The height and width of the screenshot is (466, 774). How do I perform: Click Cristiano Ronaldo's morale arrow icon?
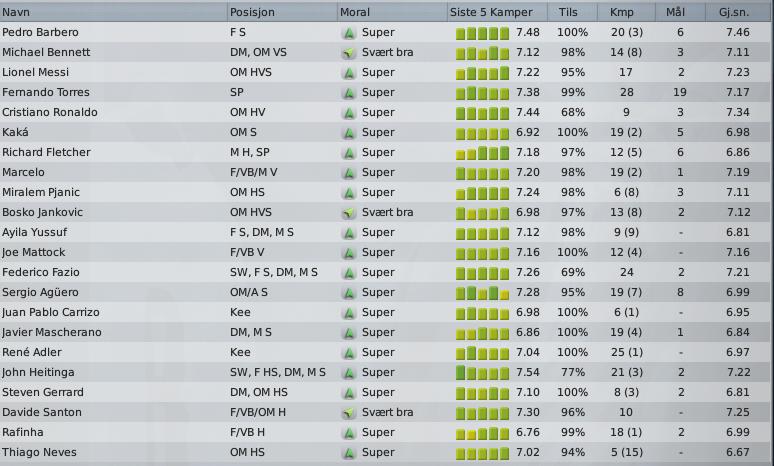point(349,113)
